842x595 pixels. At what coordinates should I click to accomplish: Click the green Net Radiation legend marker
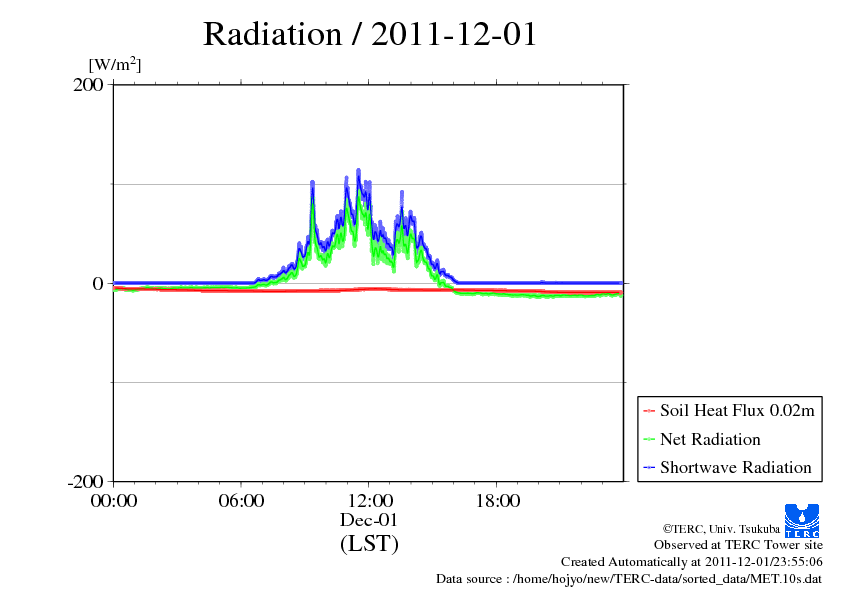pos(649,440)
